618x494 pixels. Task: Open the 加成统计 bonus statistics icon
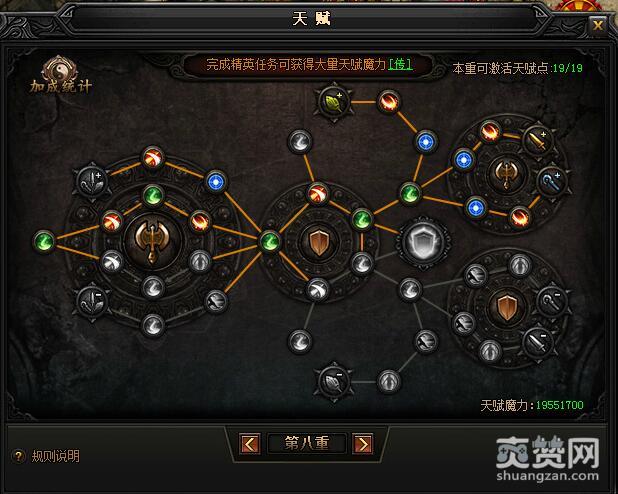coord(60,76)
